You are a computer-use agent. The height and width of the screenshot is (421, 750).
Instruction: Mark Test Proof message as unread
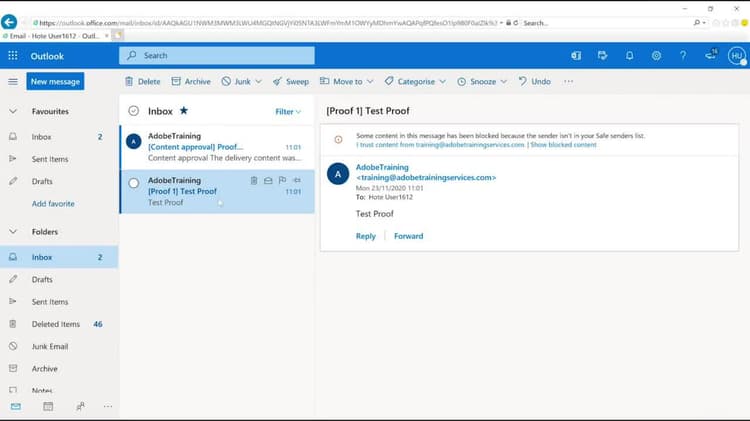(x=268, y=180)
